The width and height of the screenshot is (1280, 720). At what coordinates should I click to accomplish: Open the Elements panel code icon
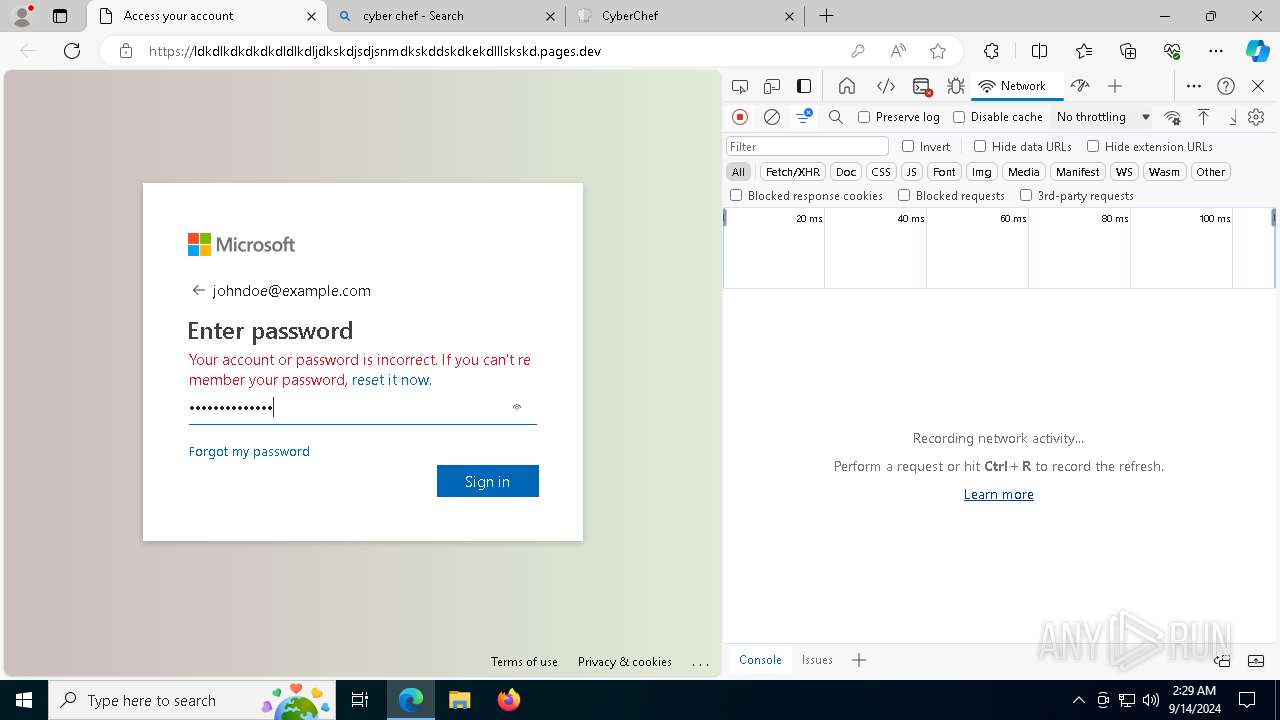885,86
